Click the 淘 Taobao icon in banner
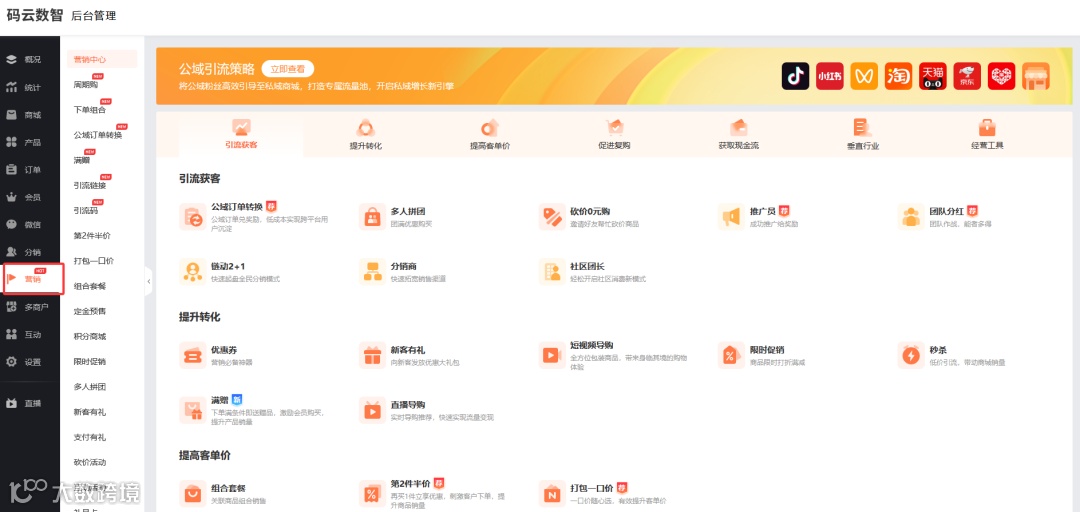 coord(898,76)
